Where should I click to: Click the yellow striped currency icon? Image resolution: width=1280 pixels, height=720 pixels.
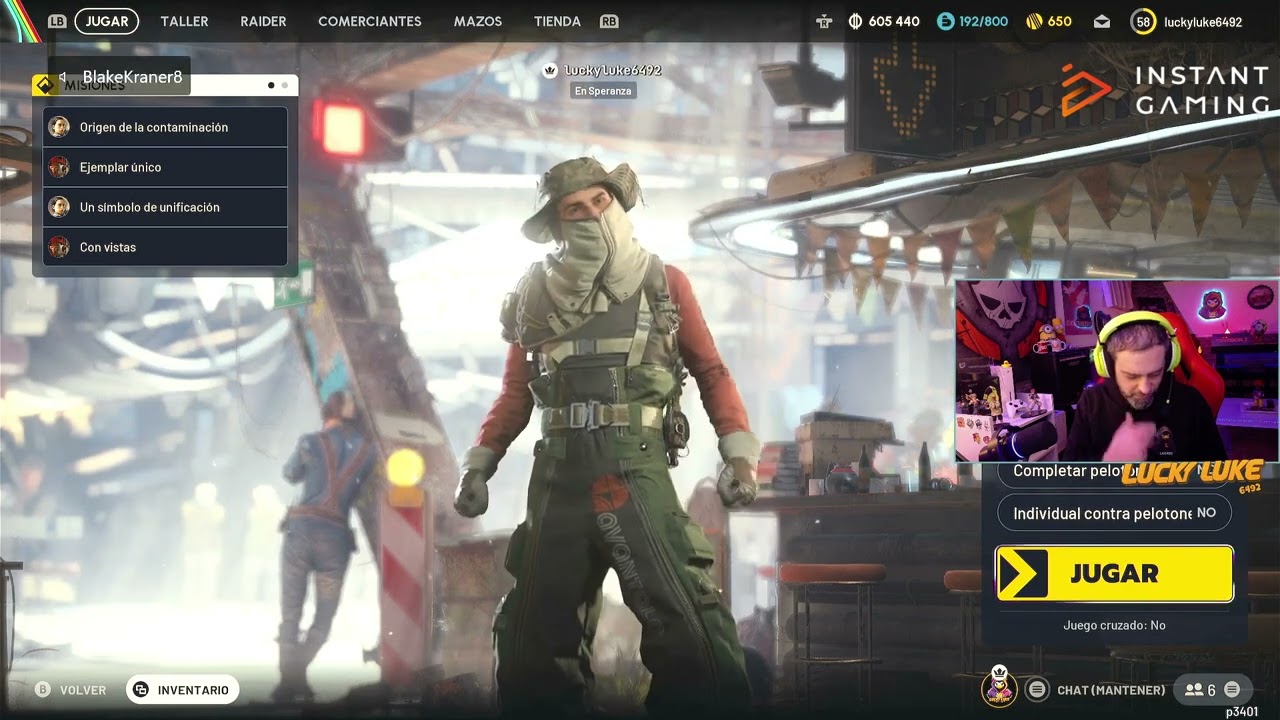[x=1033, y=21]
